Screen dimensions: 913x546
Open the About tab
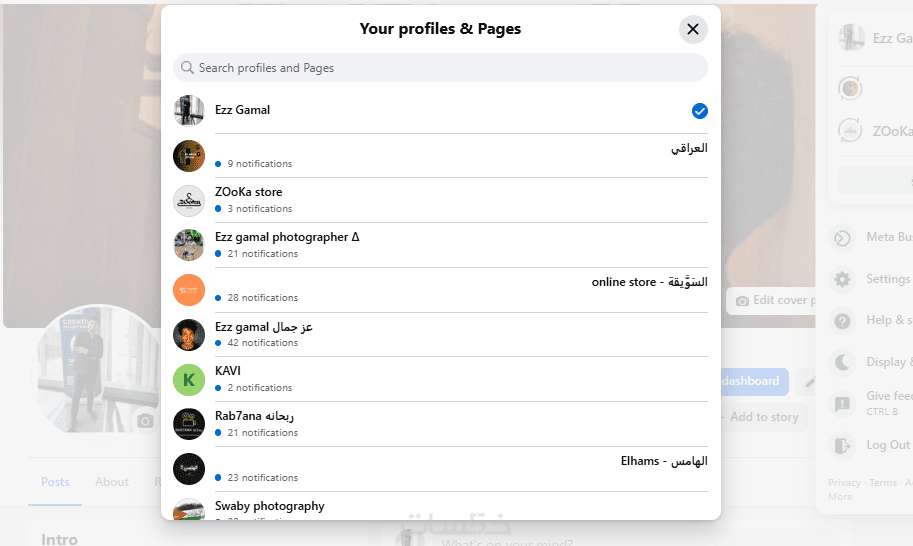(x=112, y=482)
